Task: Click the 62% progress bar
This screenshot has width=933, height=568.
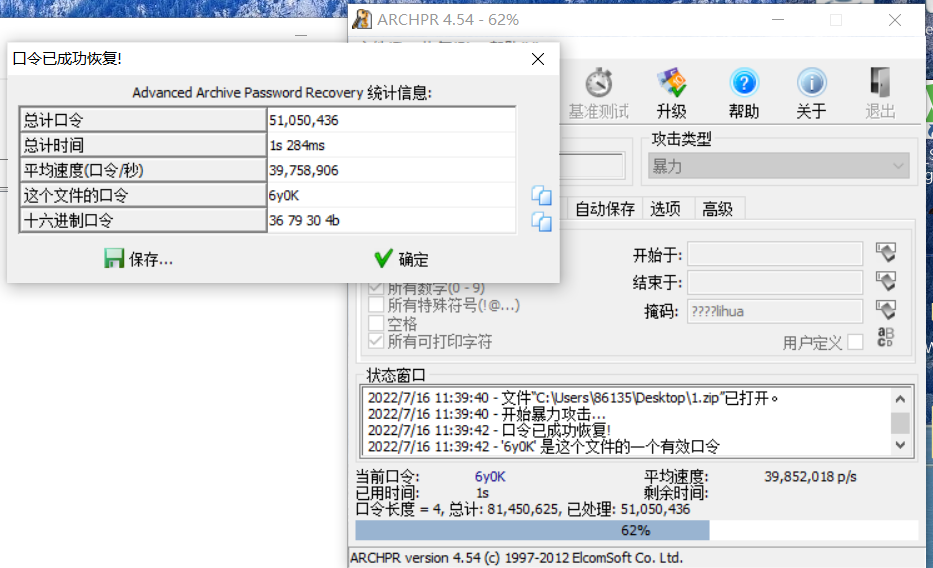Action: pyautogui.click(x=636, y=530)
